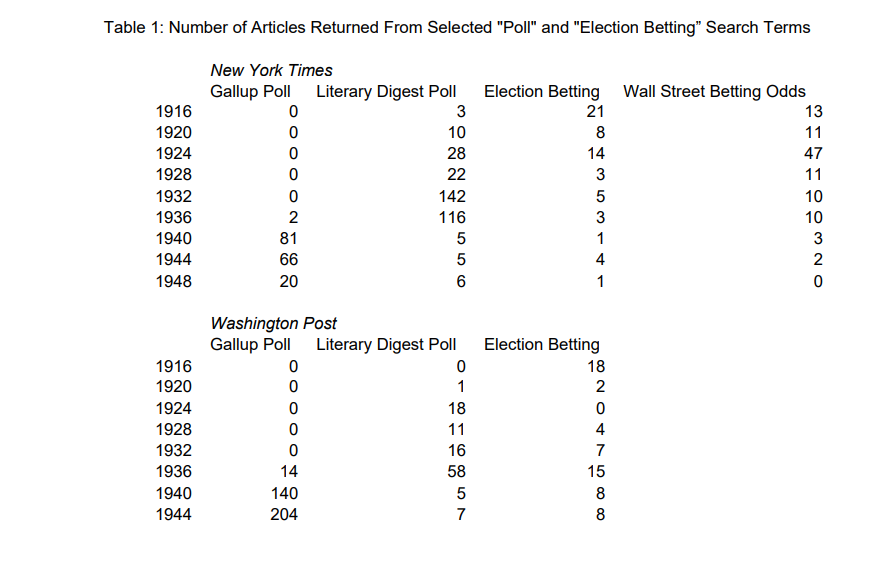
Task: Click Election Betting header under Washington Post
Action: pos(541,345)
